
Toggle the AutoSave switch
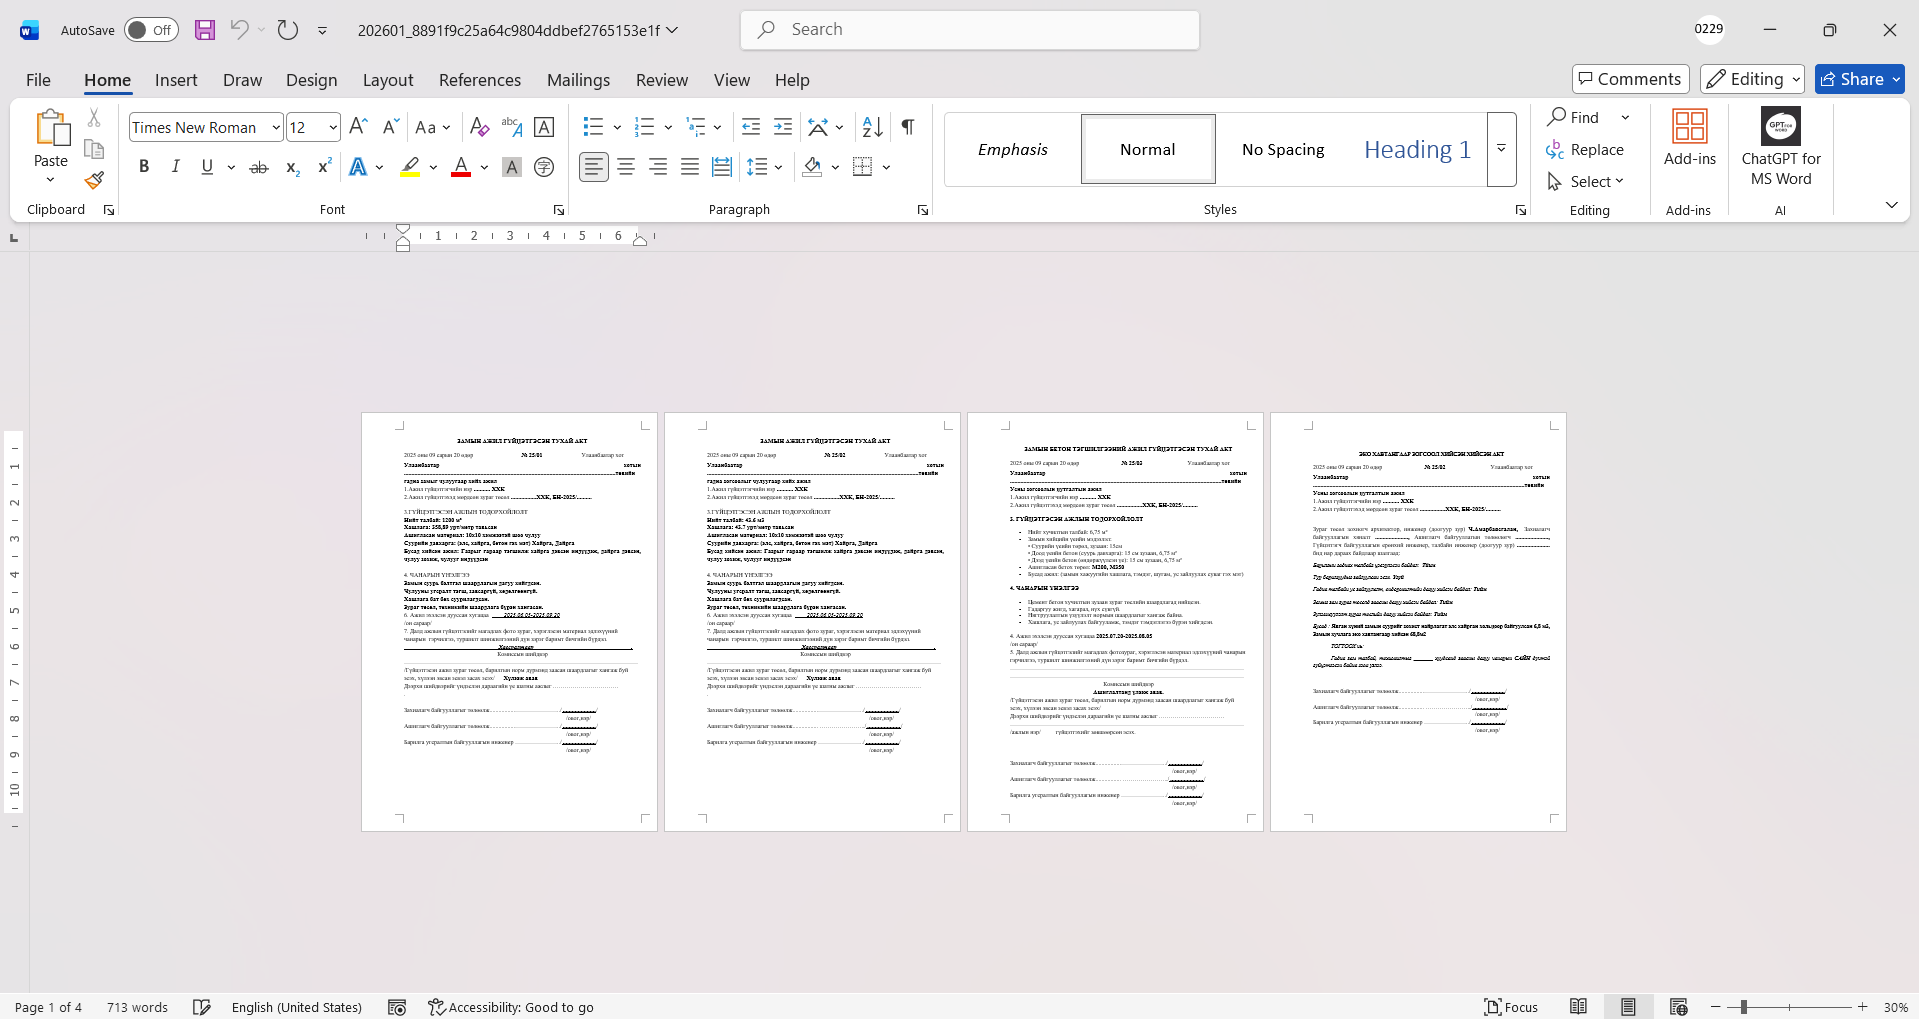tap(151, 30)
